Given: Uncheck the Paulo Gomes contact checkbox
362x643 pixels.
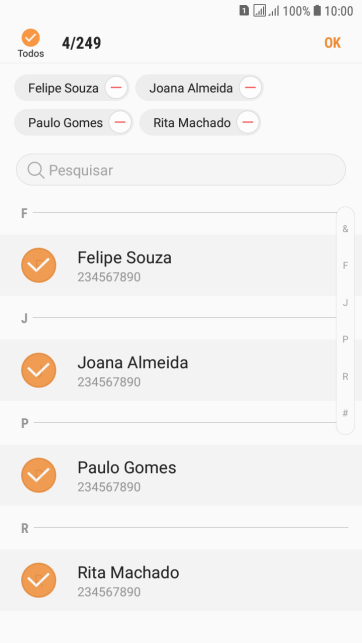Looking at the screenshot, I should [x=39, y=475].
